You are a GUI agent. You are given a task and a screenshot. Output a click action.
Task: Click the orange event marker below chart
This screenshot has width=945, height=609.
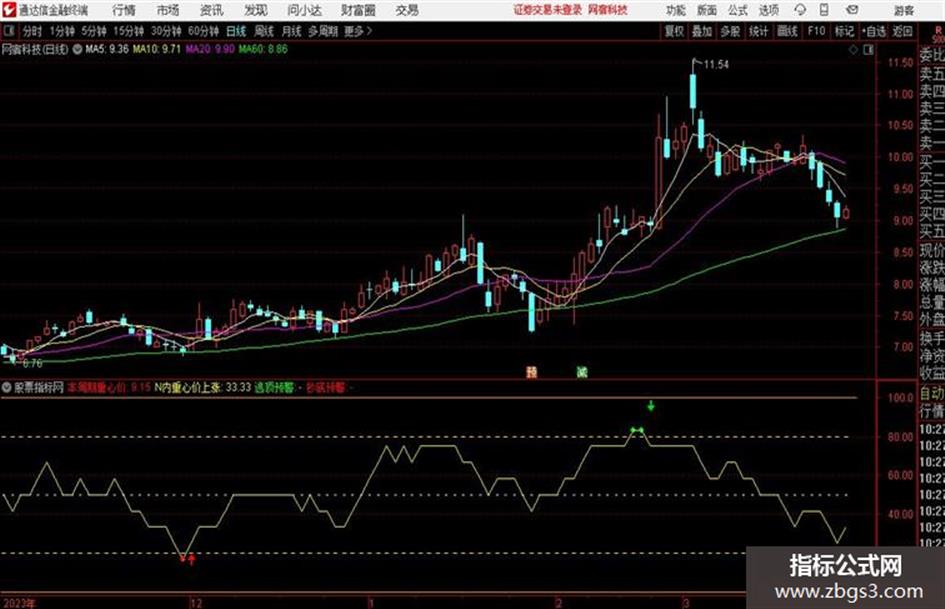(531, 372)
